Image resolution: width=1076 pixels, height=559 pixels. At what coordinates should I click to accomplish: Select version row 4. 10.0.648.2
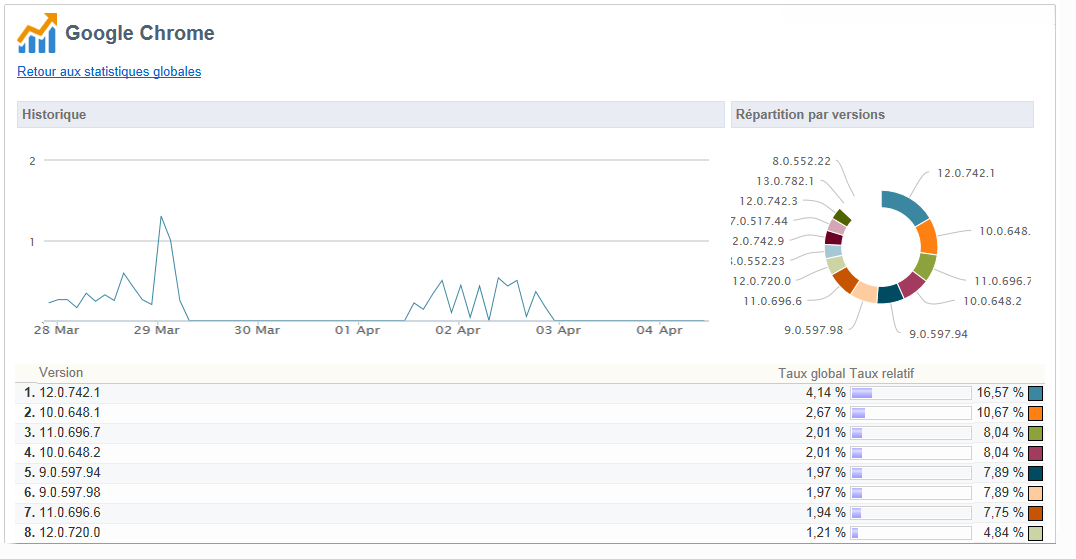tap(530, 452)
